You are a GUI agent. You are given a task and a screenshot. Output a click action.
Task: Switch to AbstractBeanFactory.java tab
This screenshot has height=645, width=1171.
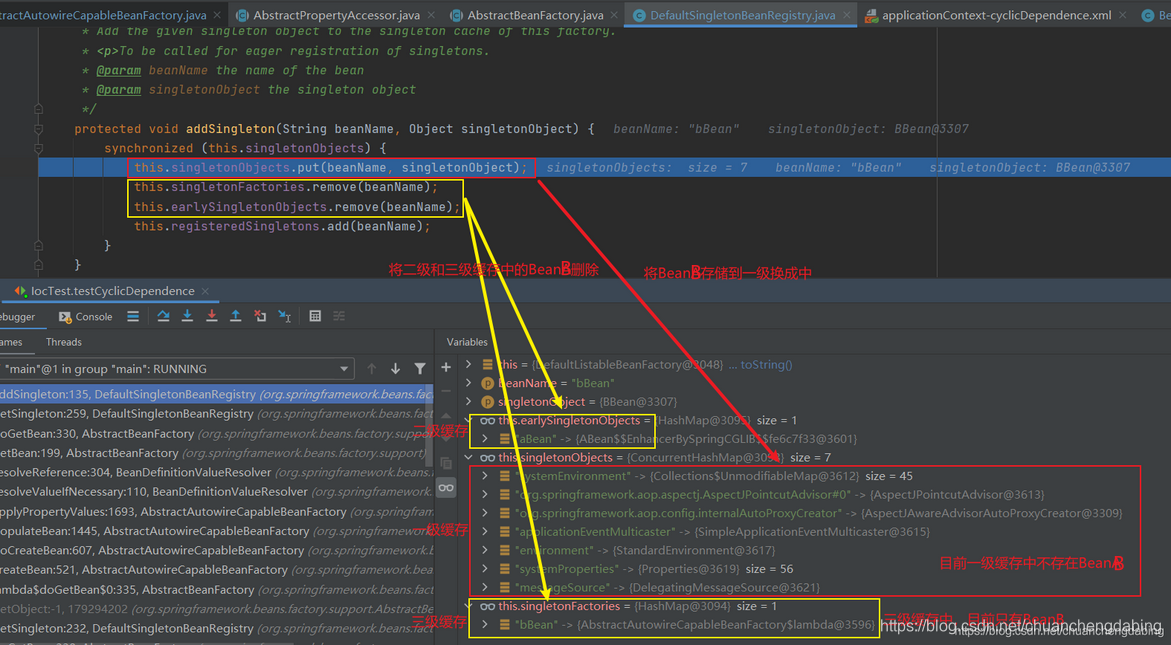click(535, 15)
